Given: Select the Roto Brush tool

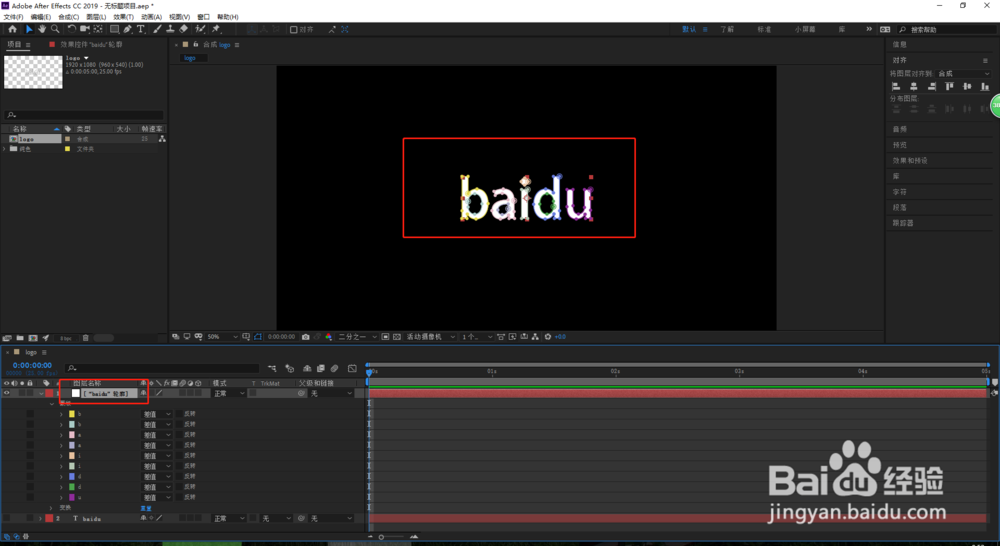Looking at the screenshot, I should point(201,29).
